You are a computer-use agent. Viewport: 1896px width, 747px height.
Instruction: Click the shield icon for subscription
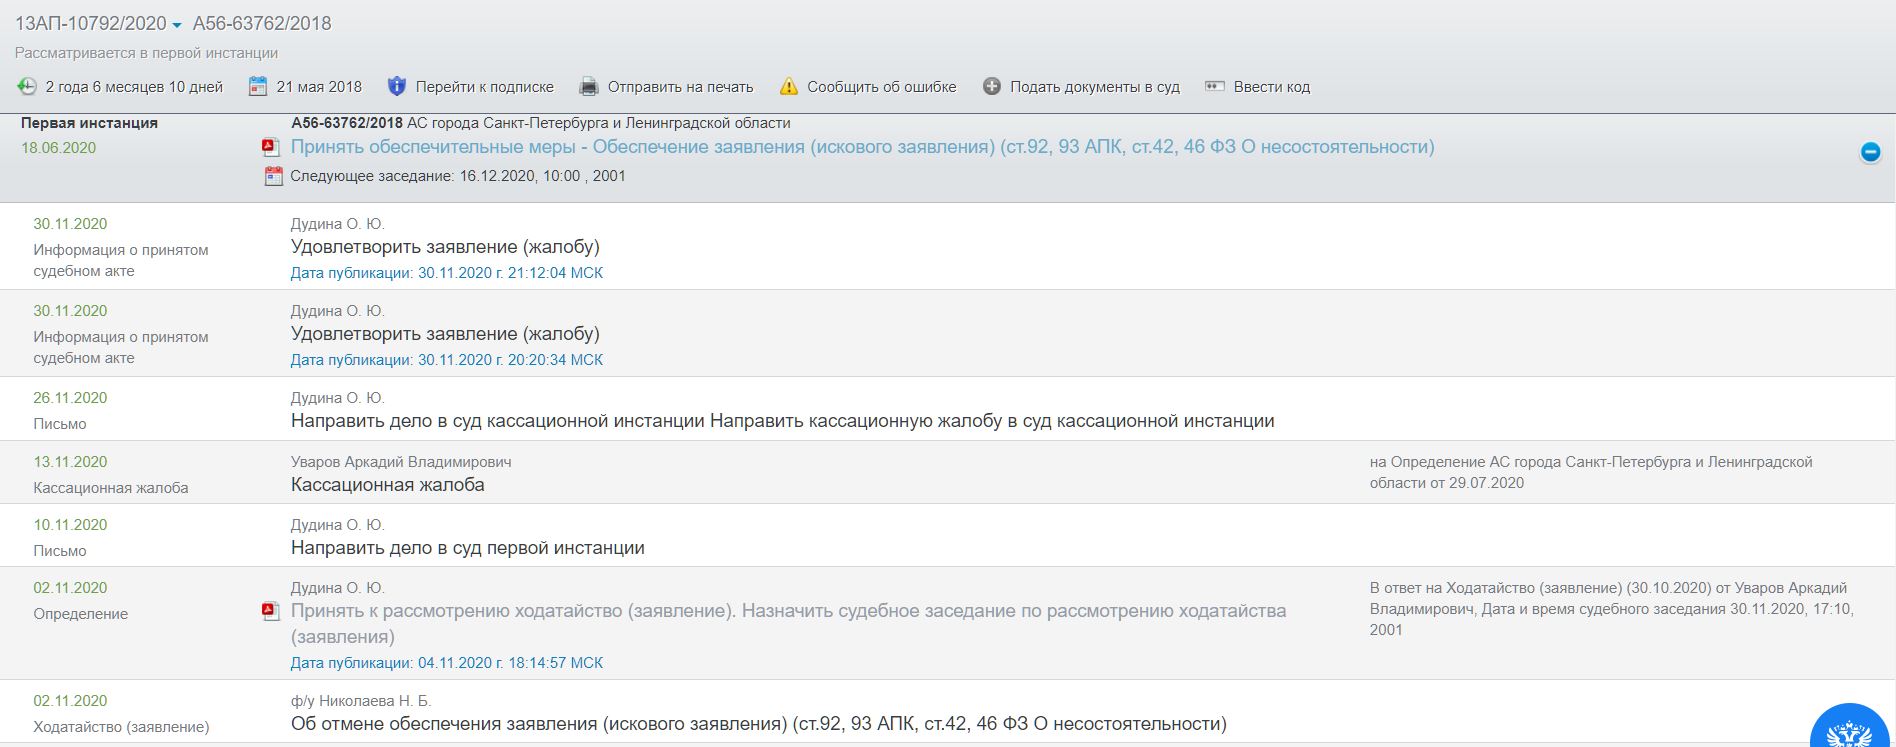397,87
